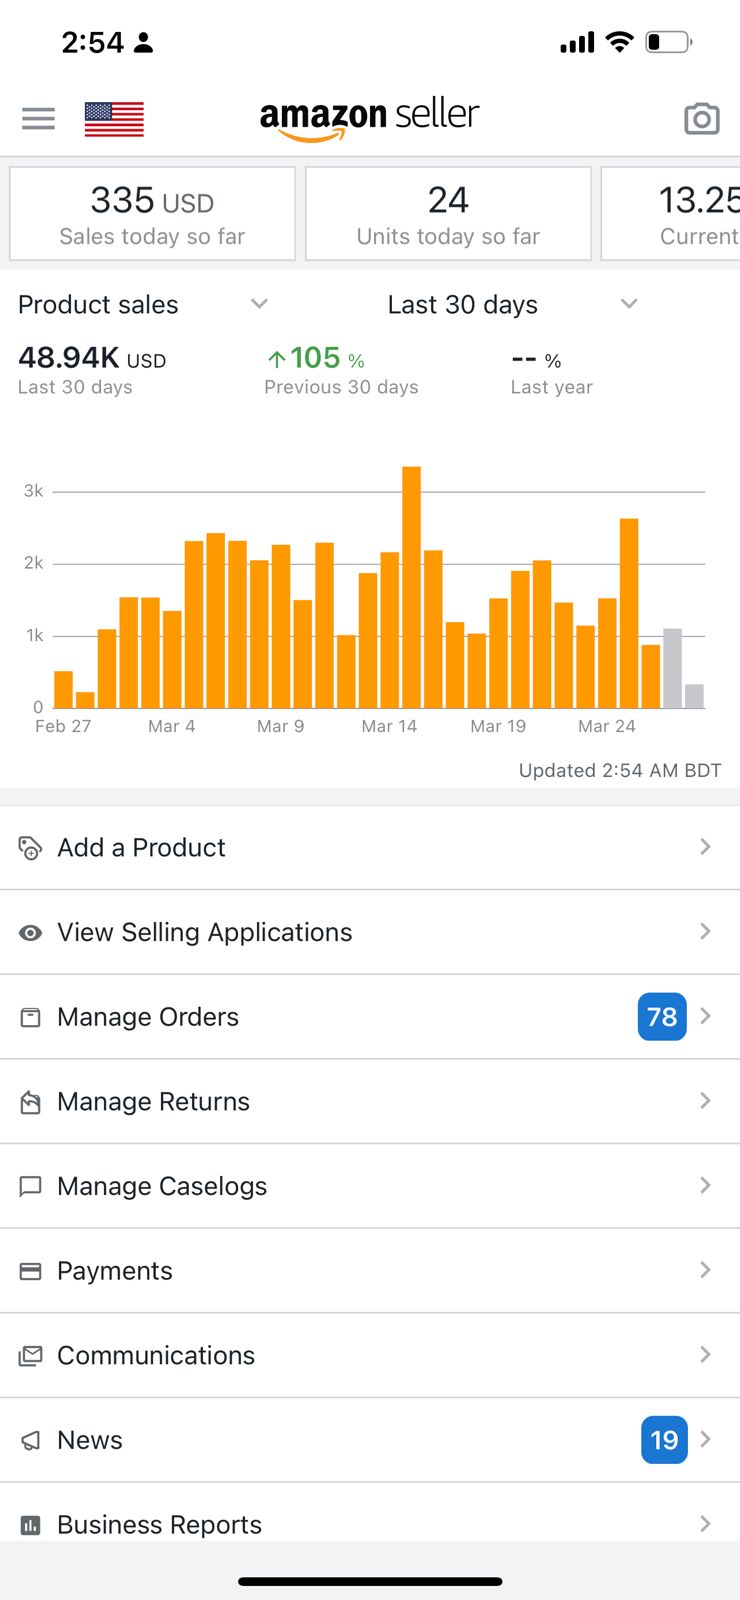
Task: Tap the Sales today so far card
Action: pos(152,214)
